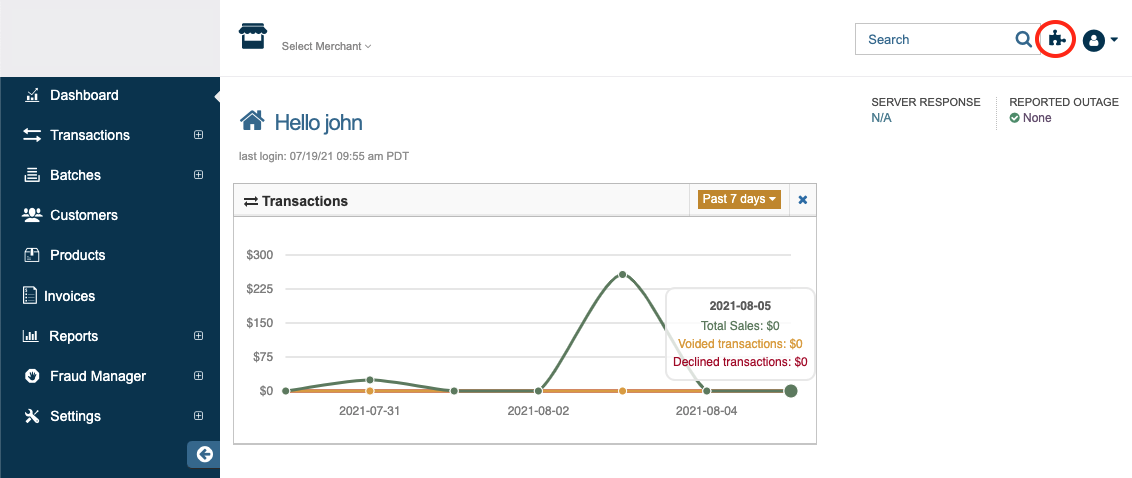Expand the Settings submenu plus icon
The width and height of the screenshot is (1132, 478).
(198, 416)
